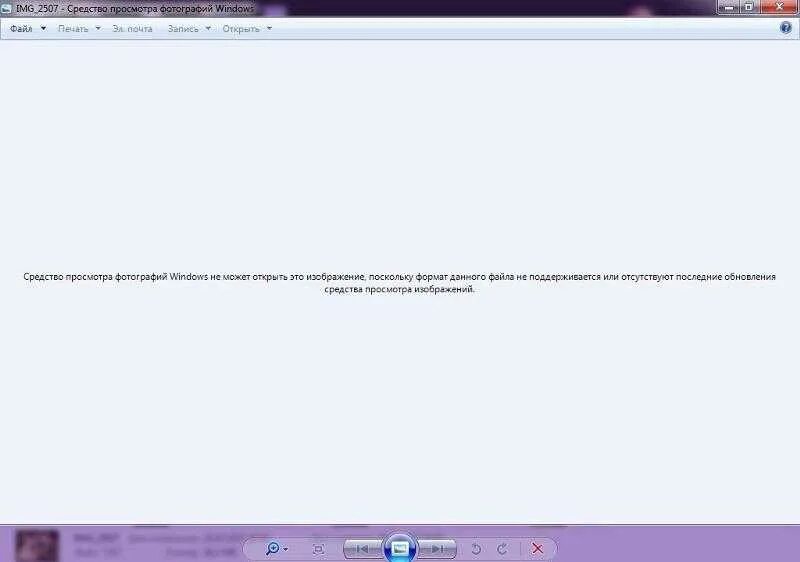Go to the next photo
This screenshot has width=800, height=562.
click(x=437, y=549)
